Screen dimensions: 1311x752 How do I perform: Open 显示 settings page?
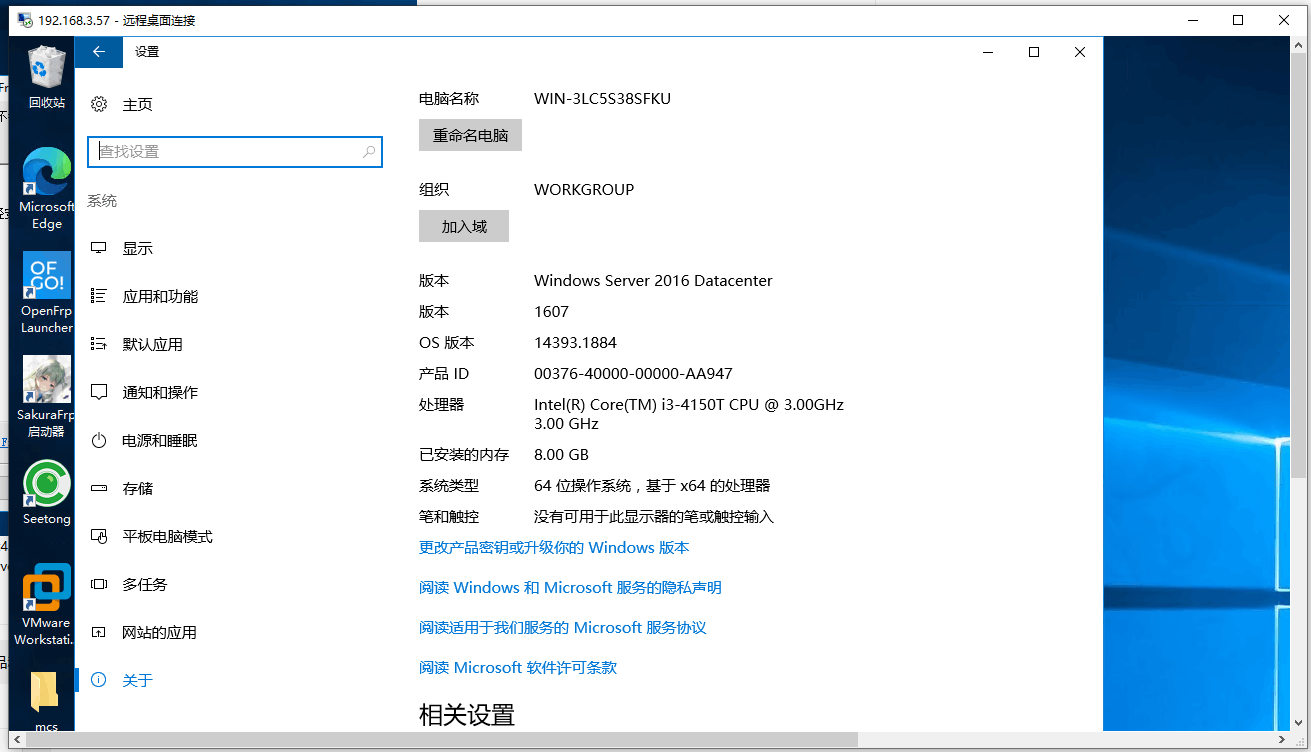137,248
